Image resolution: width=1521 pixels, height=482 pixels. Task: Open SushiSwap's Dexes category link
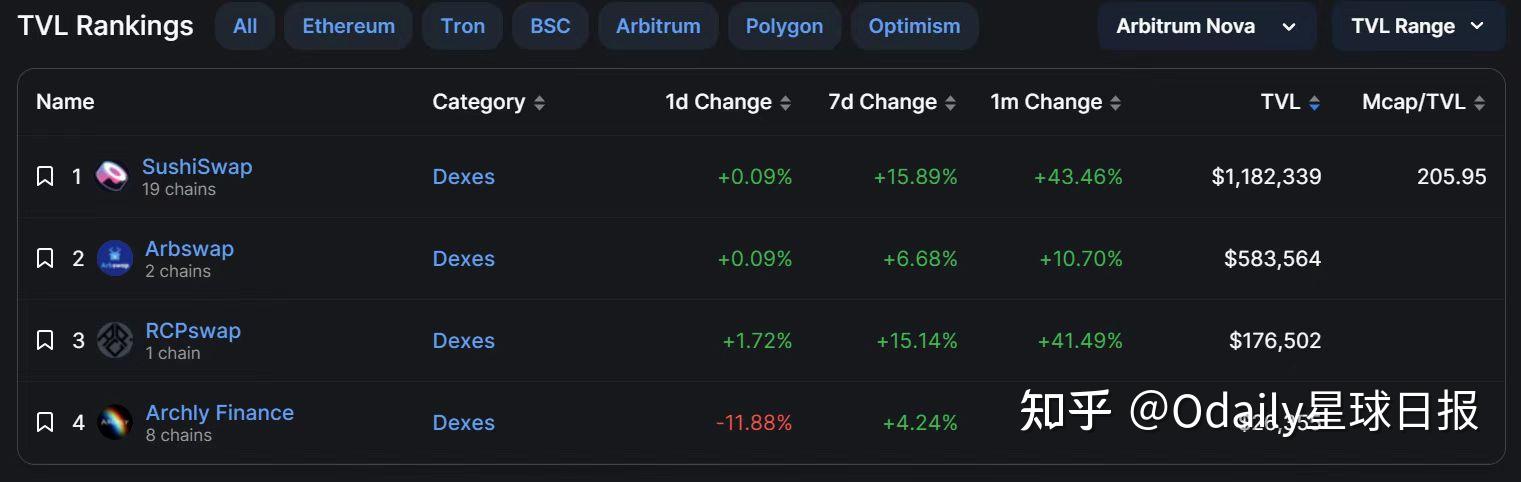click(463, 177)
